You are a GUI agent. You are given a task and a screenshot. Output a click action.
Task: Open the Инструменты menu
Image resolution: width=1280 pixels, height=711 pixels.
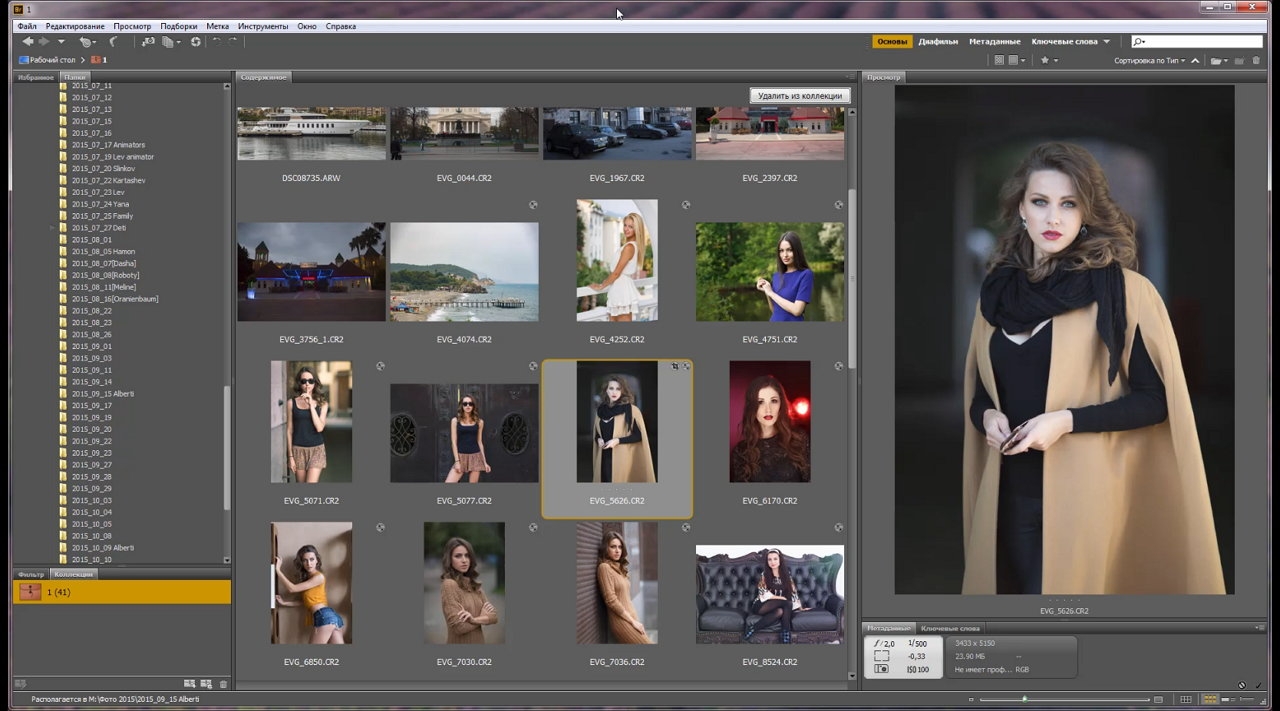(263, 26)
